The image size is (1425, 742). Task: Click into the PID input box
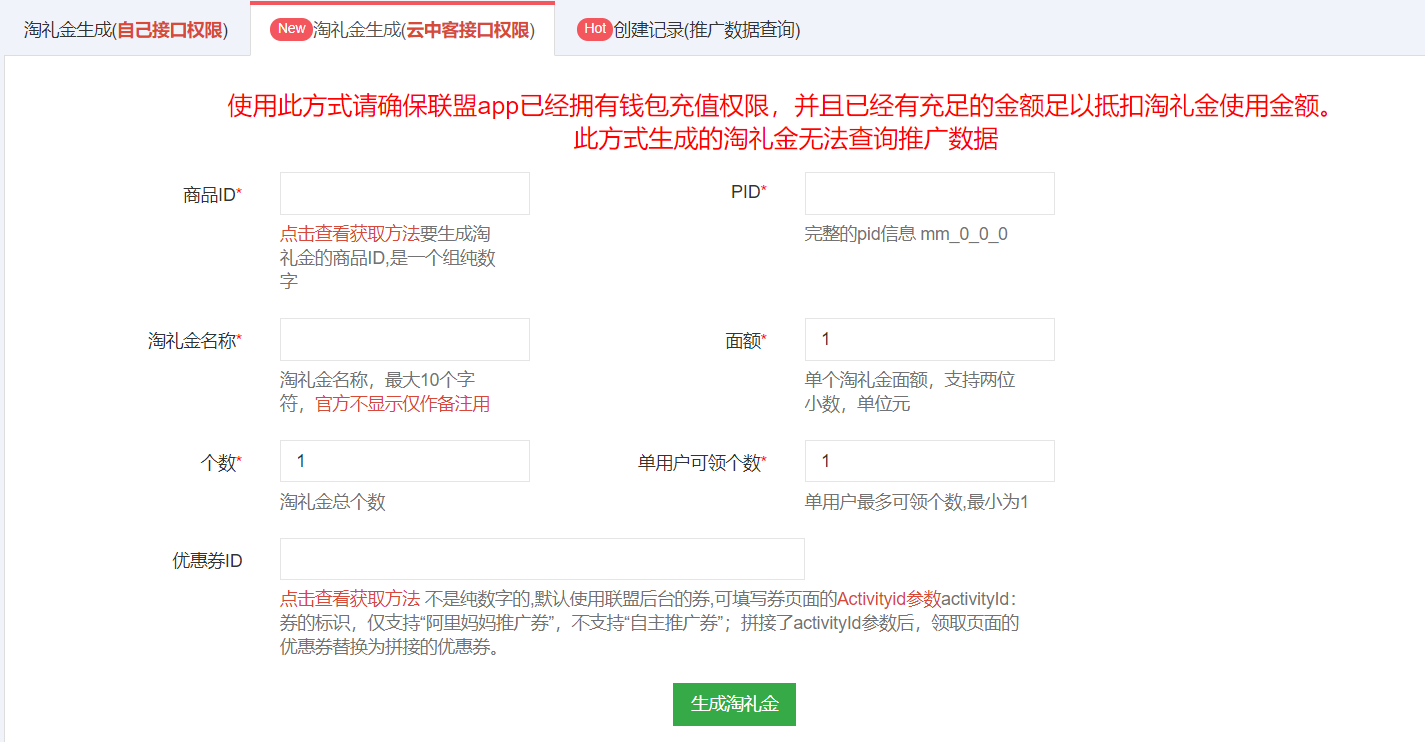pyautogui.click(x=930, y=194)
